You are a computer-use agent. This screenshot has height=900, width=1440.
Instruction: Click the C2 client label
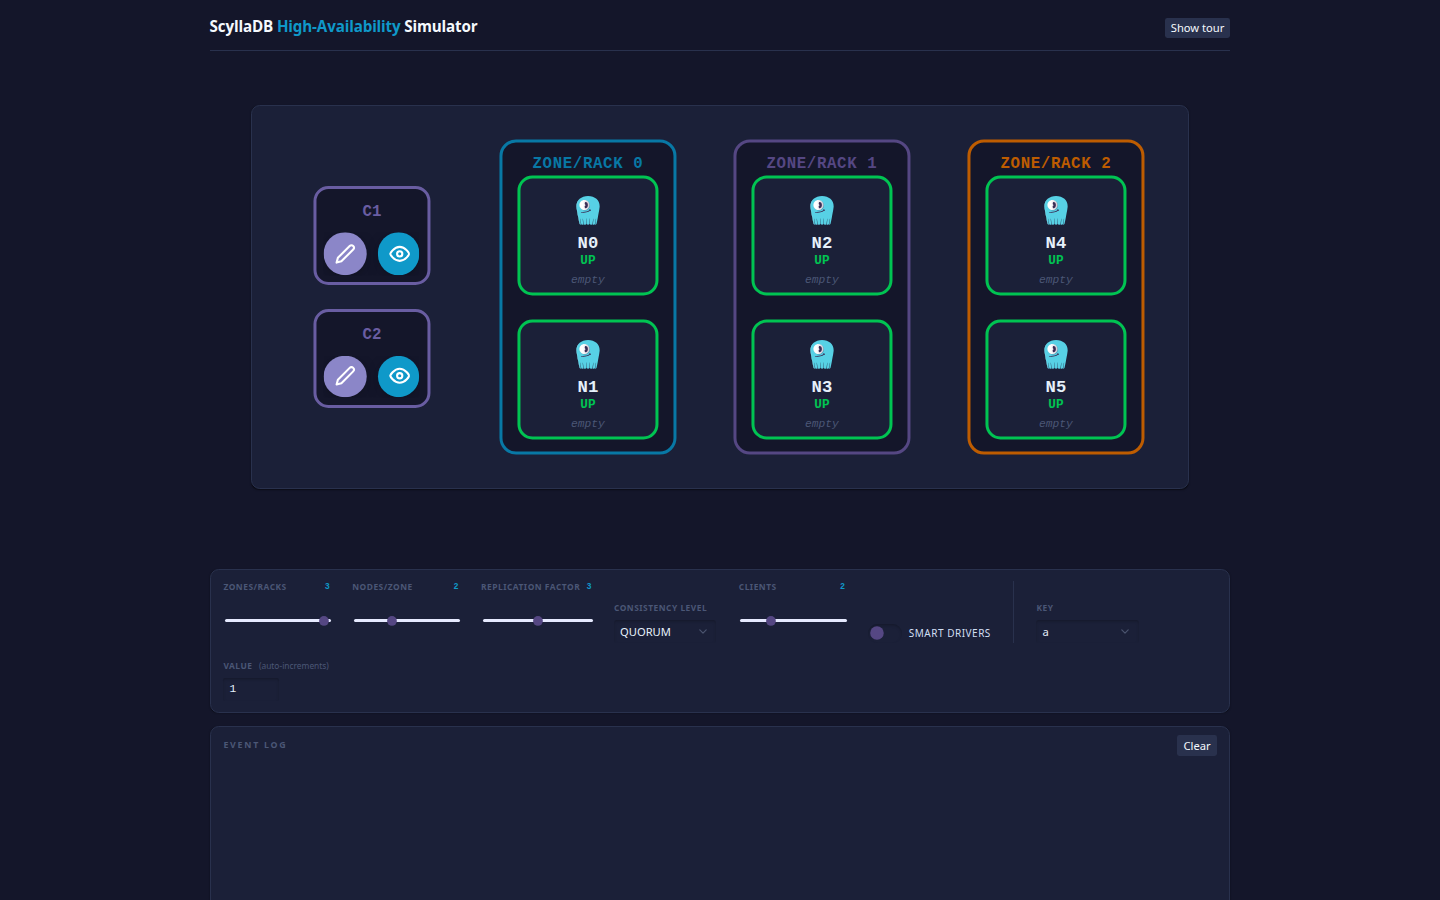coord(372,334)
